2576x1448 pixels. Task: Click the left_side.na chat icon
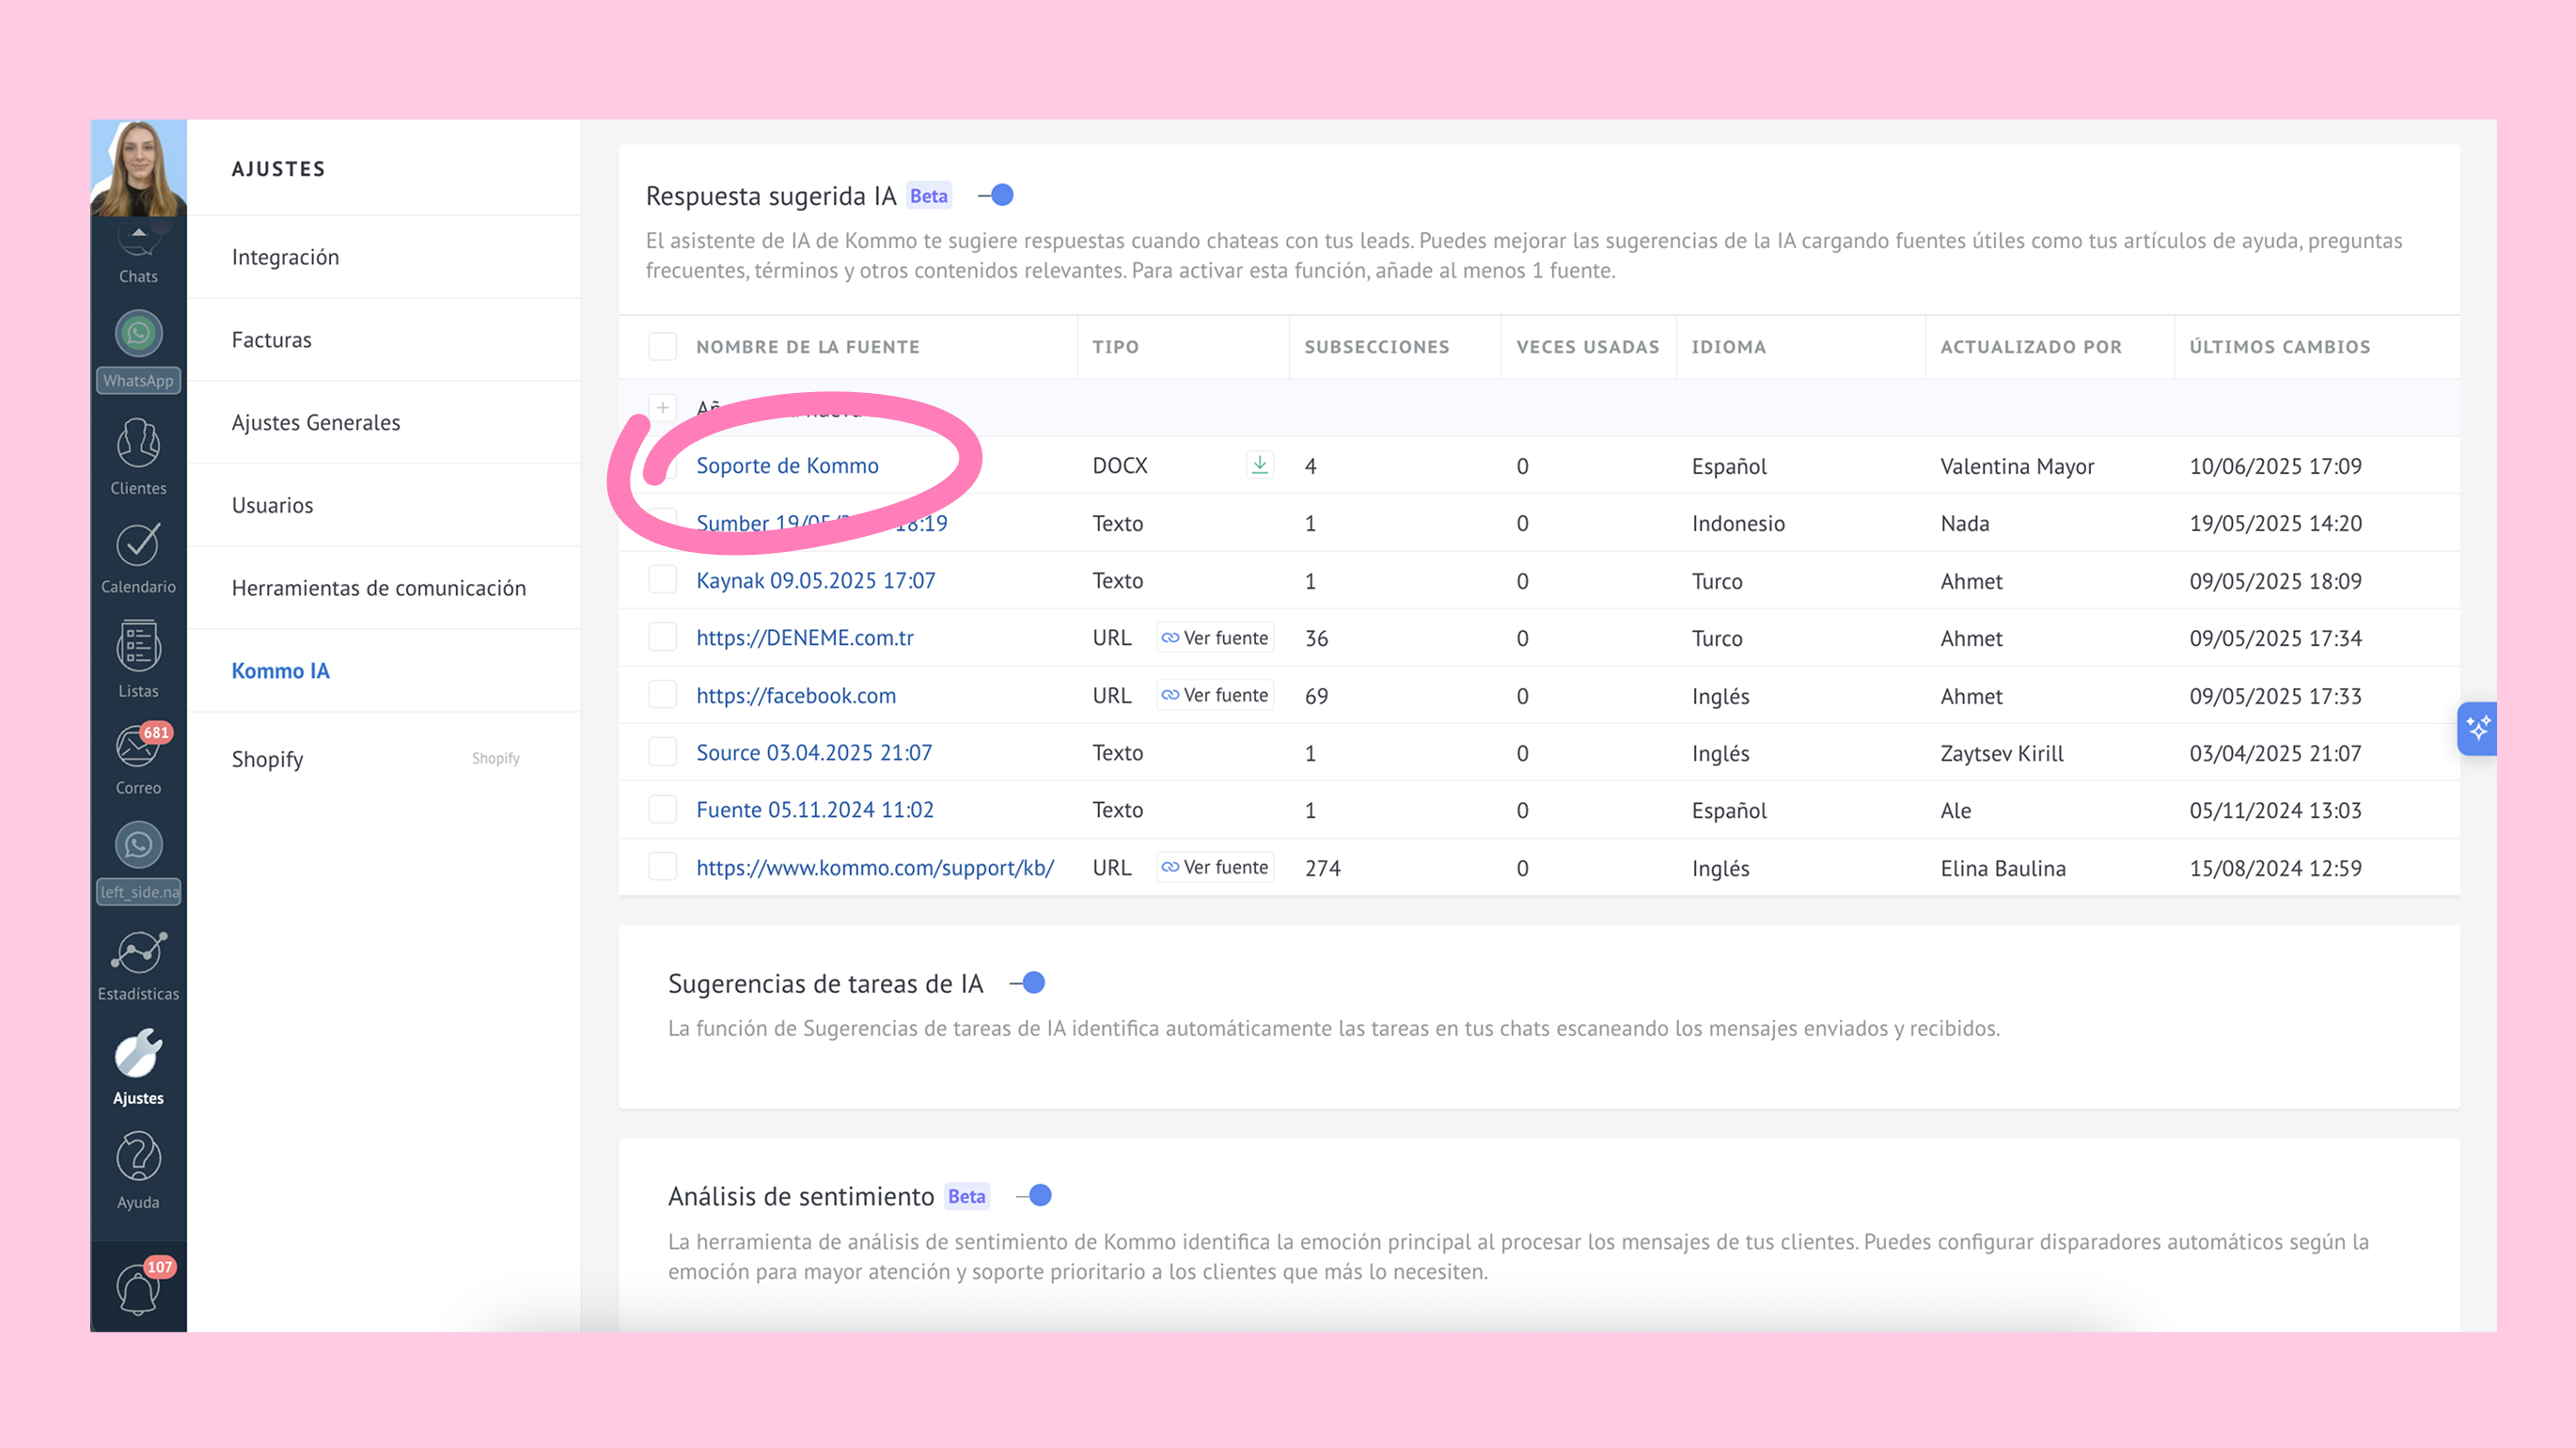coord(138,846)
